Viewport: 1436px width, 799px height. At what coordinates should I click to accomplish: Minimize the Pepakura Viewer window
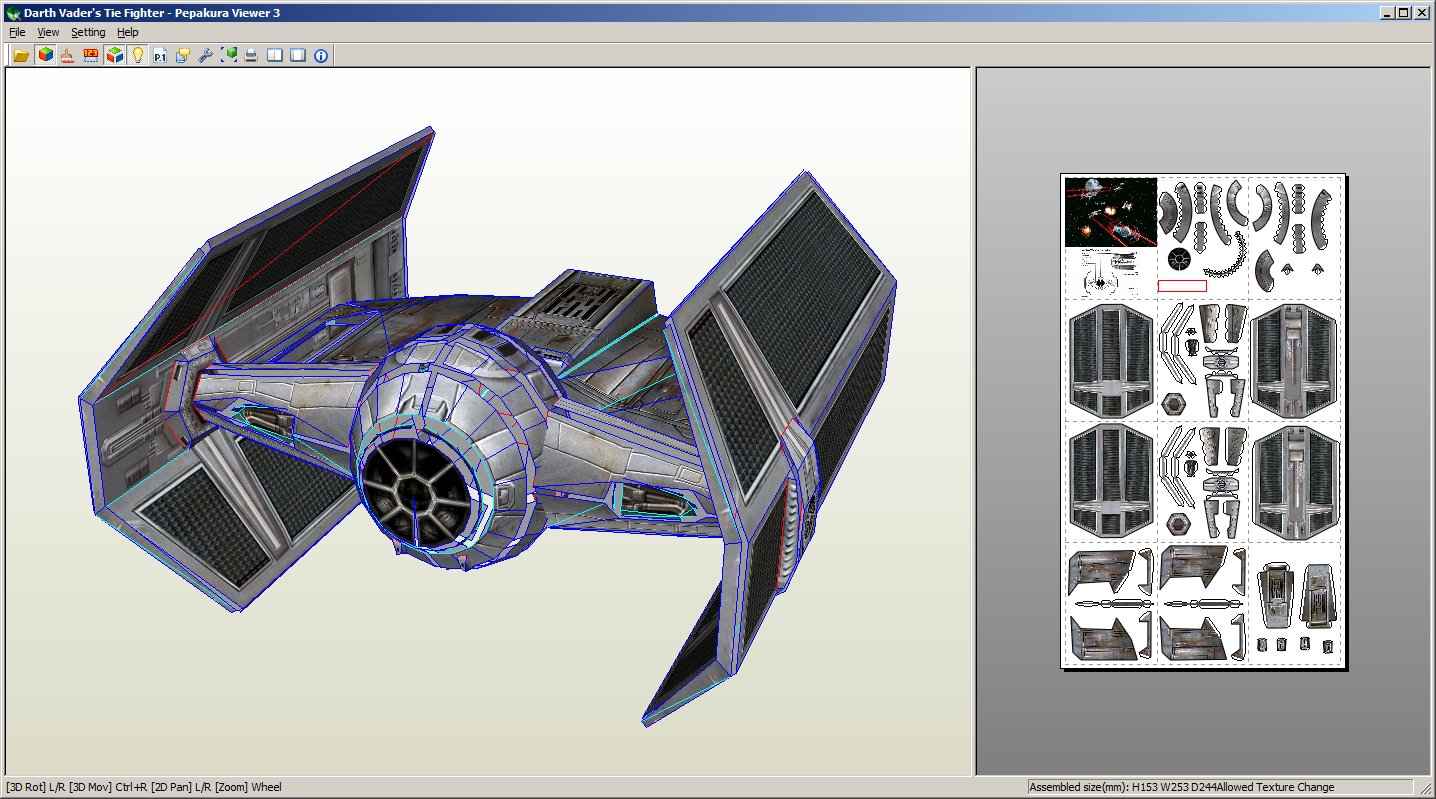pos(1388,12)
